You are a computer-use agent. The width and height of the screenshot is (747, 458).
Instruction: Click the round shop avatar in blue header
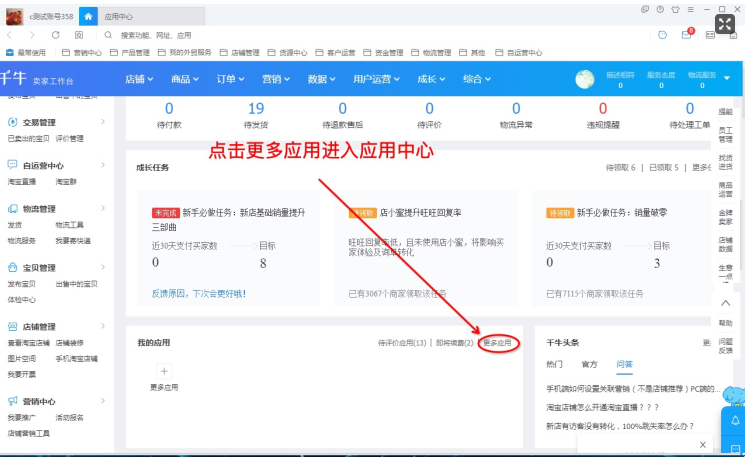tap(585, 79)
